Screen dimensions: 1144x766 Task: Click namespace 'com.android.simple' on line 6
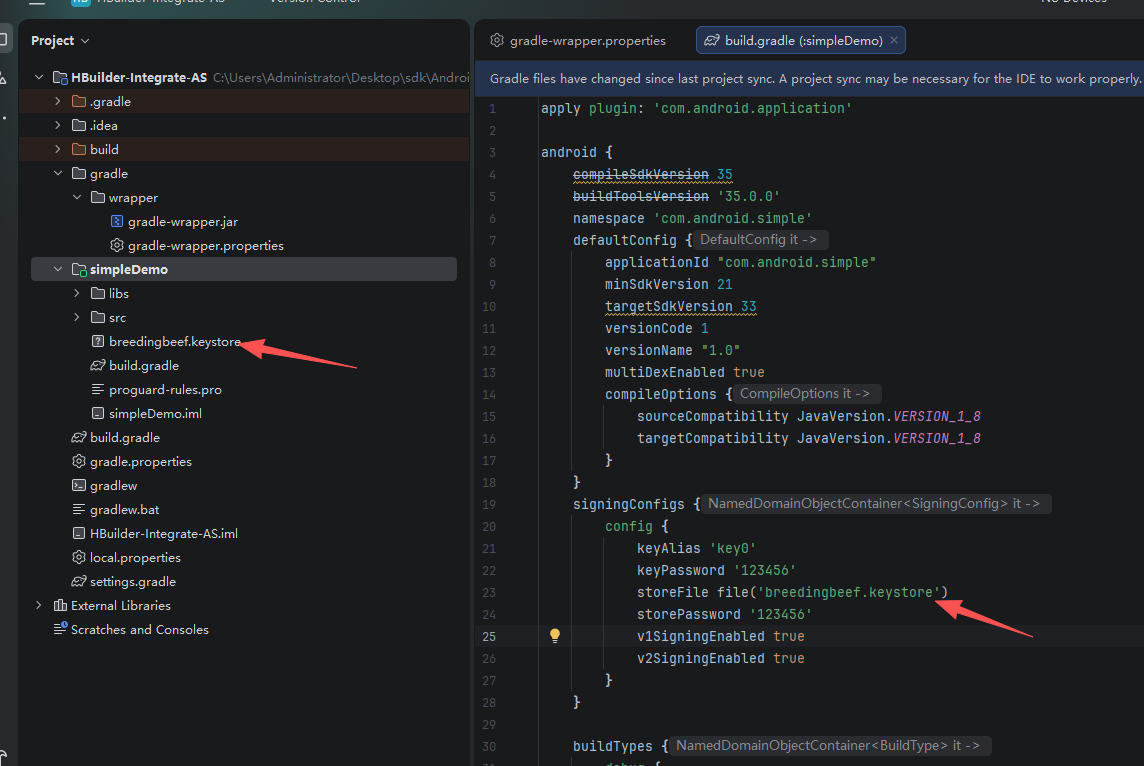[x=692, y=218]
